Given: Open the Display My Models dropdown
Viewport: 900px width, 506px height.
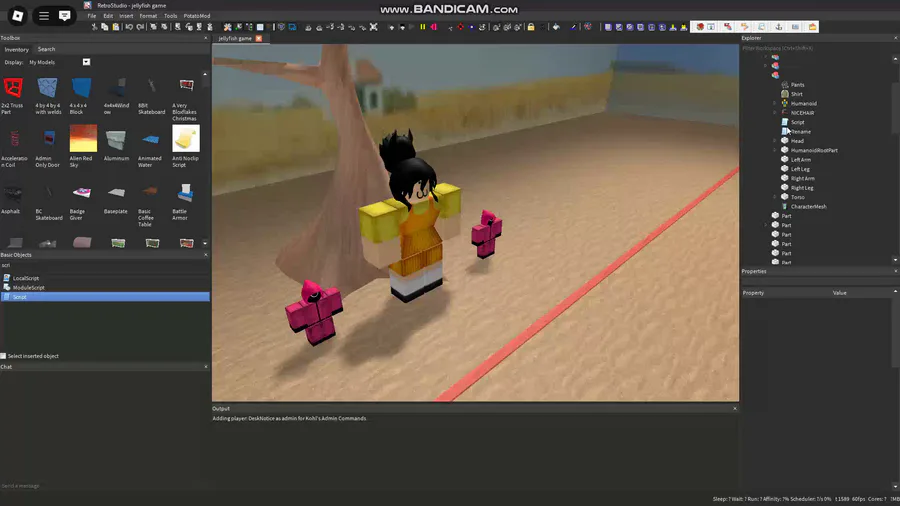Looking at the screenshot, I should (86, 62).
